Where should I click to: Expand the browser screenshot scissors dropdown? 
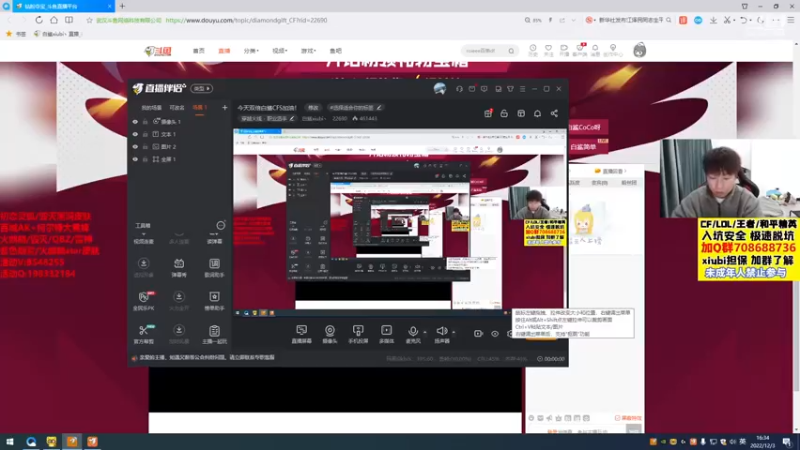pos(734,20)
